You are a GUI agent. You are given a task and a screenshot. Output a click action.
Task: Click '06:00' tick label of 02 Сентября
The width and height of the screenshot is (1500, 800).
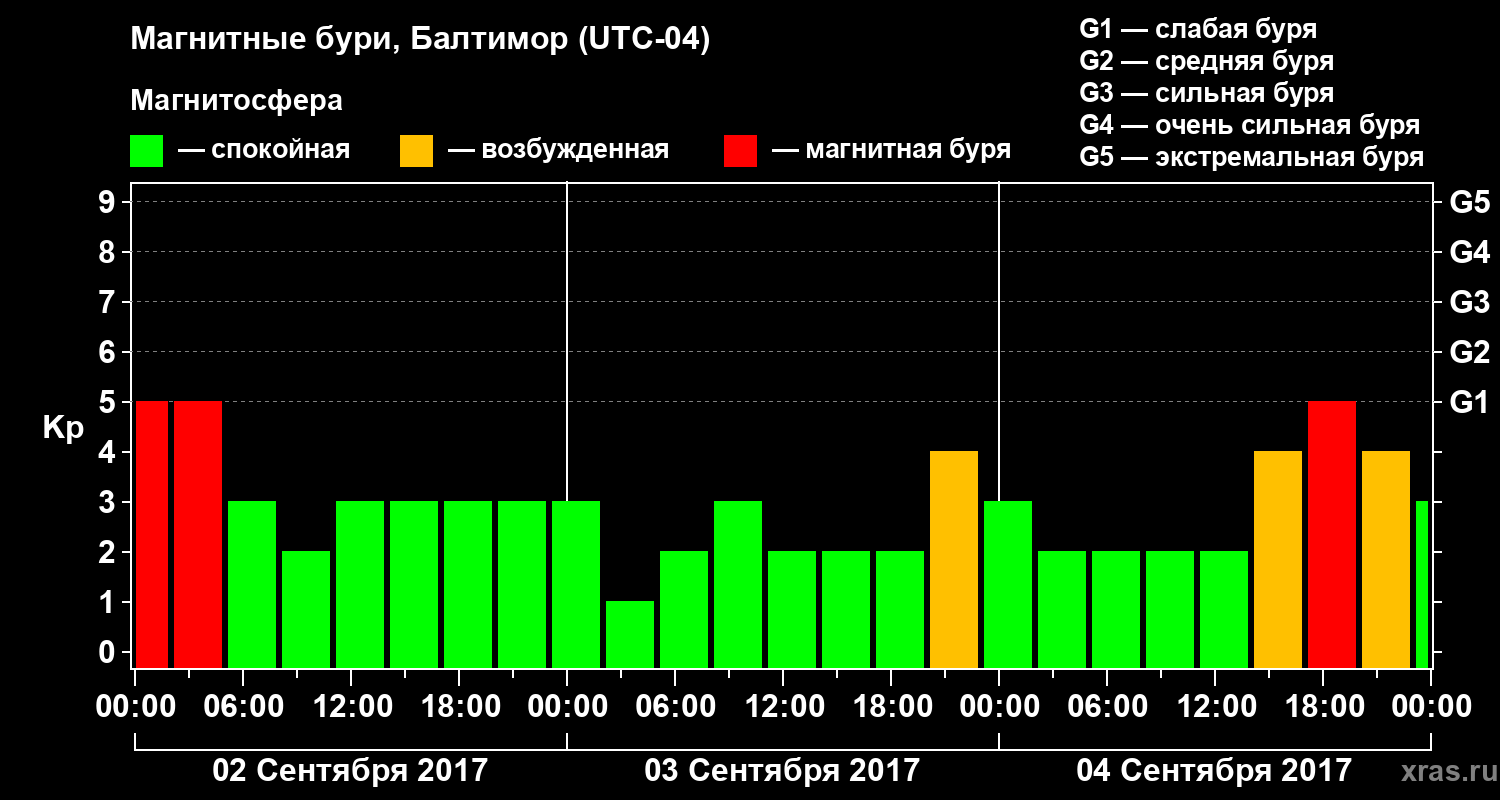point(243,707)
